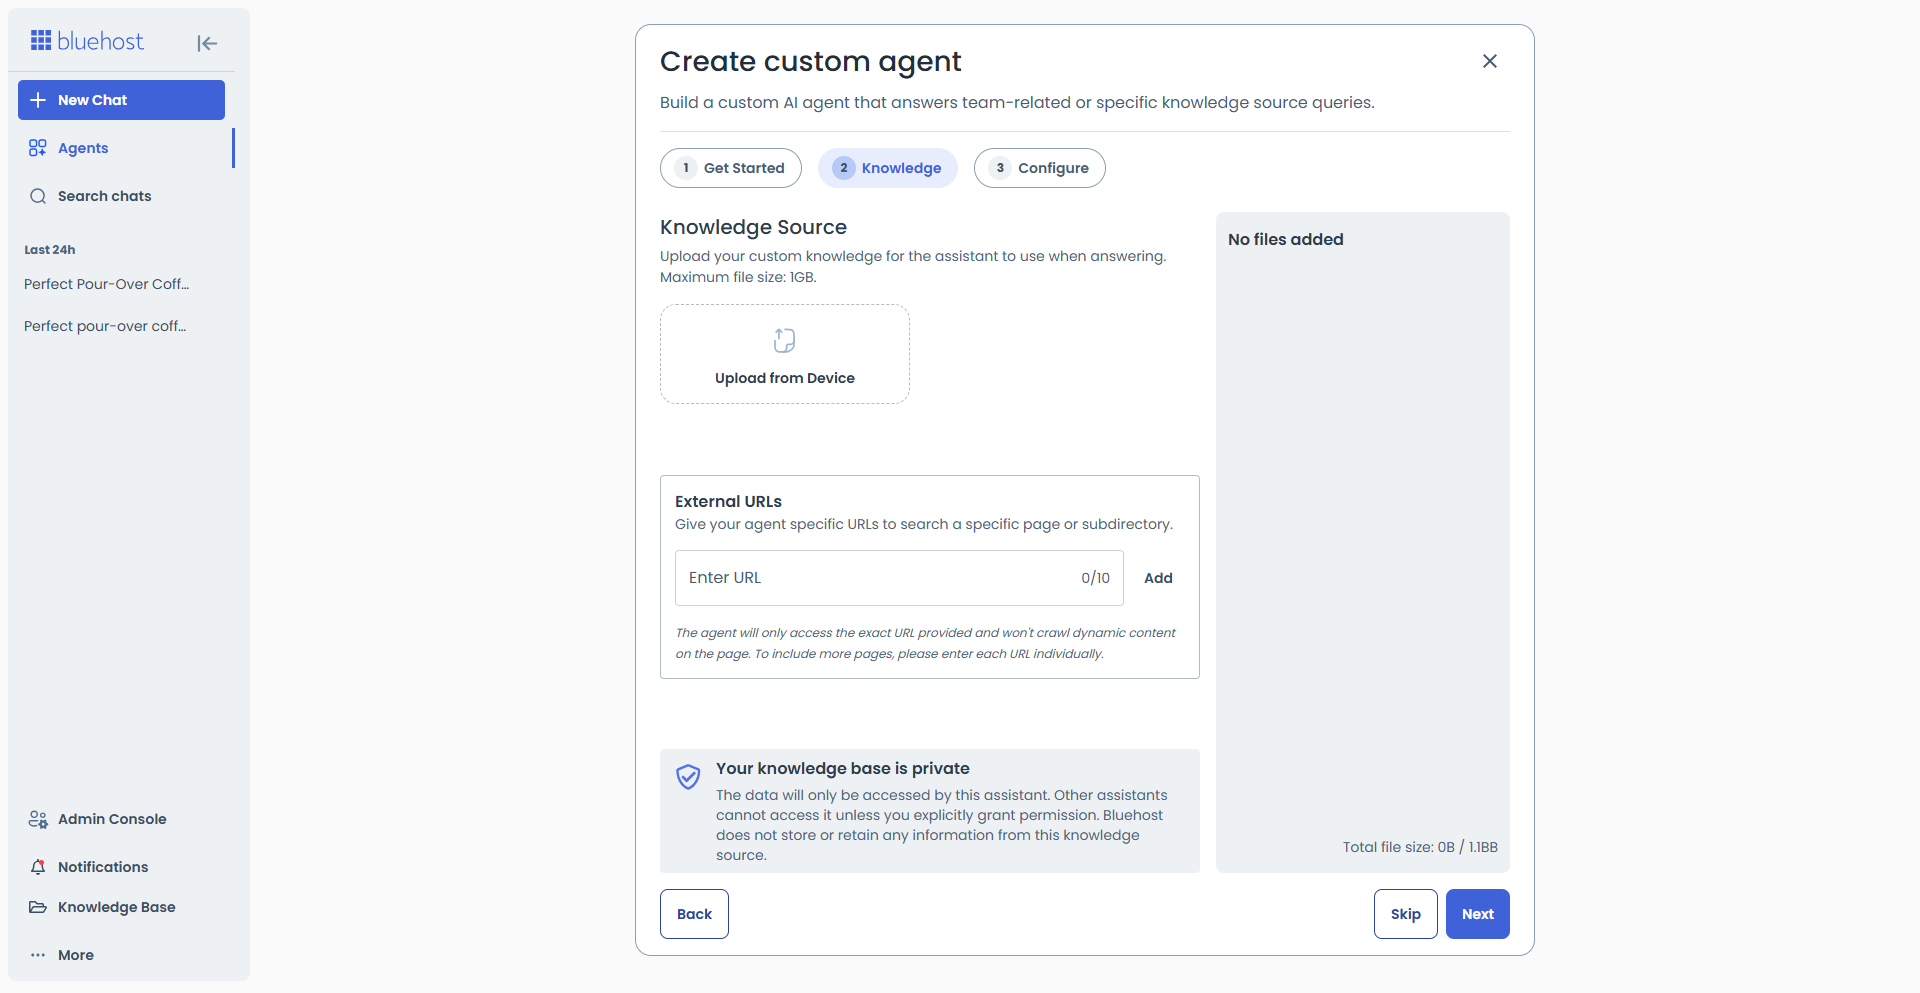
Task: Click Add next to the URL field
Action: [1158, 578]
